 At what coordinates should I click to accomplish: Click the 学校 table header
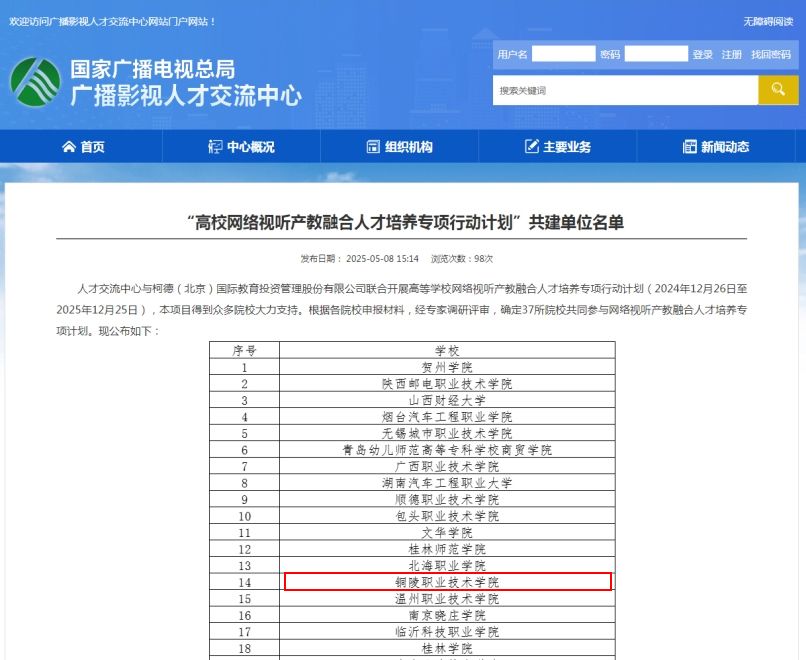pyautogui.click(x=447, y=351)
